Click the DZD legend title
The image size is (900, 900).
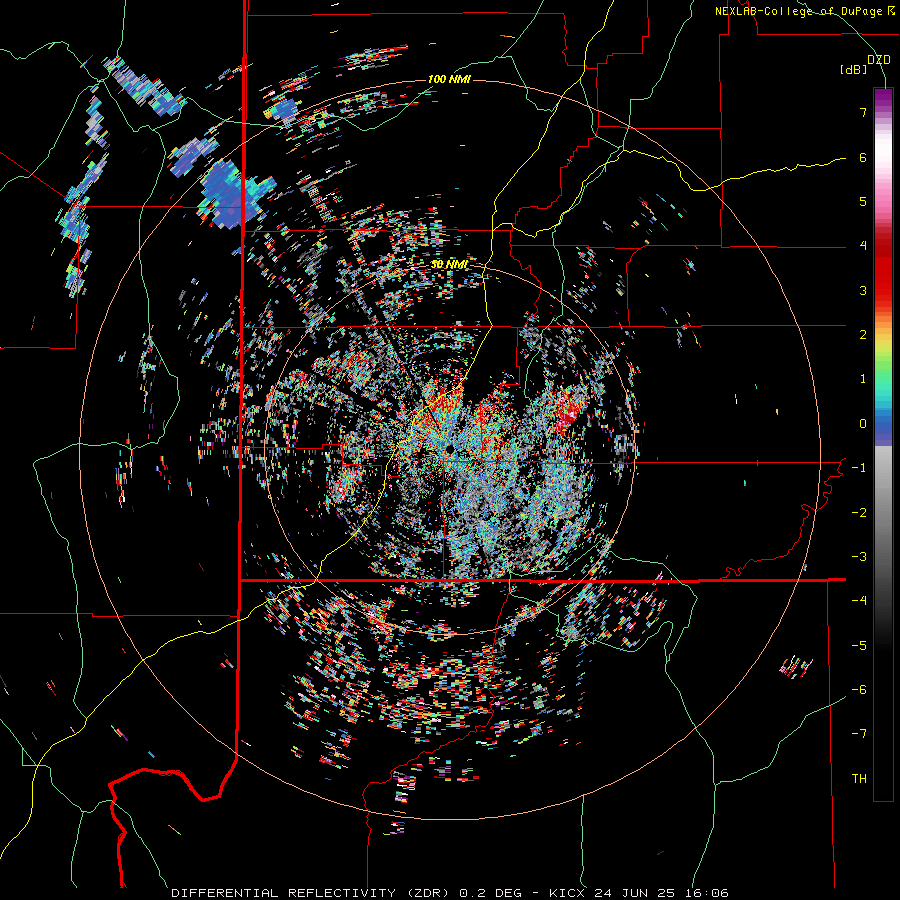[x=879, y=60]
